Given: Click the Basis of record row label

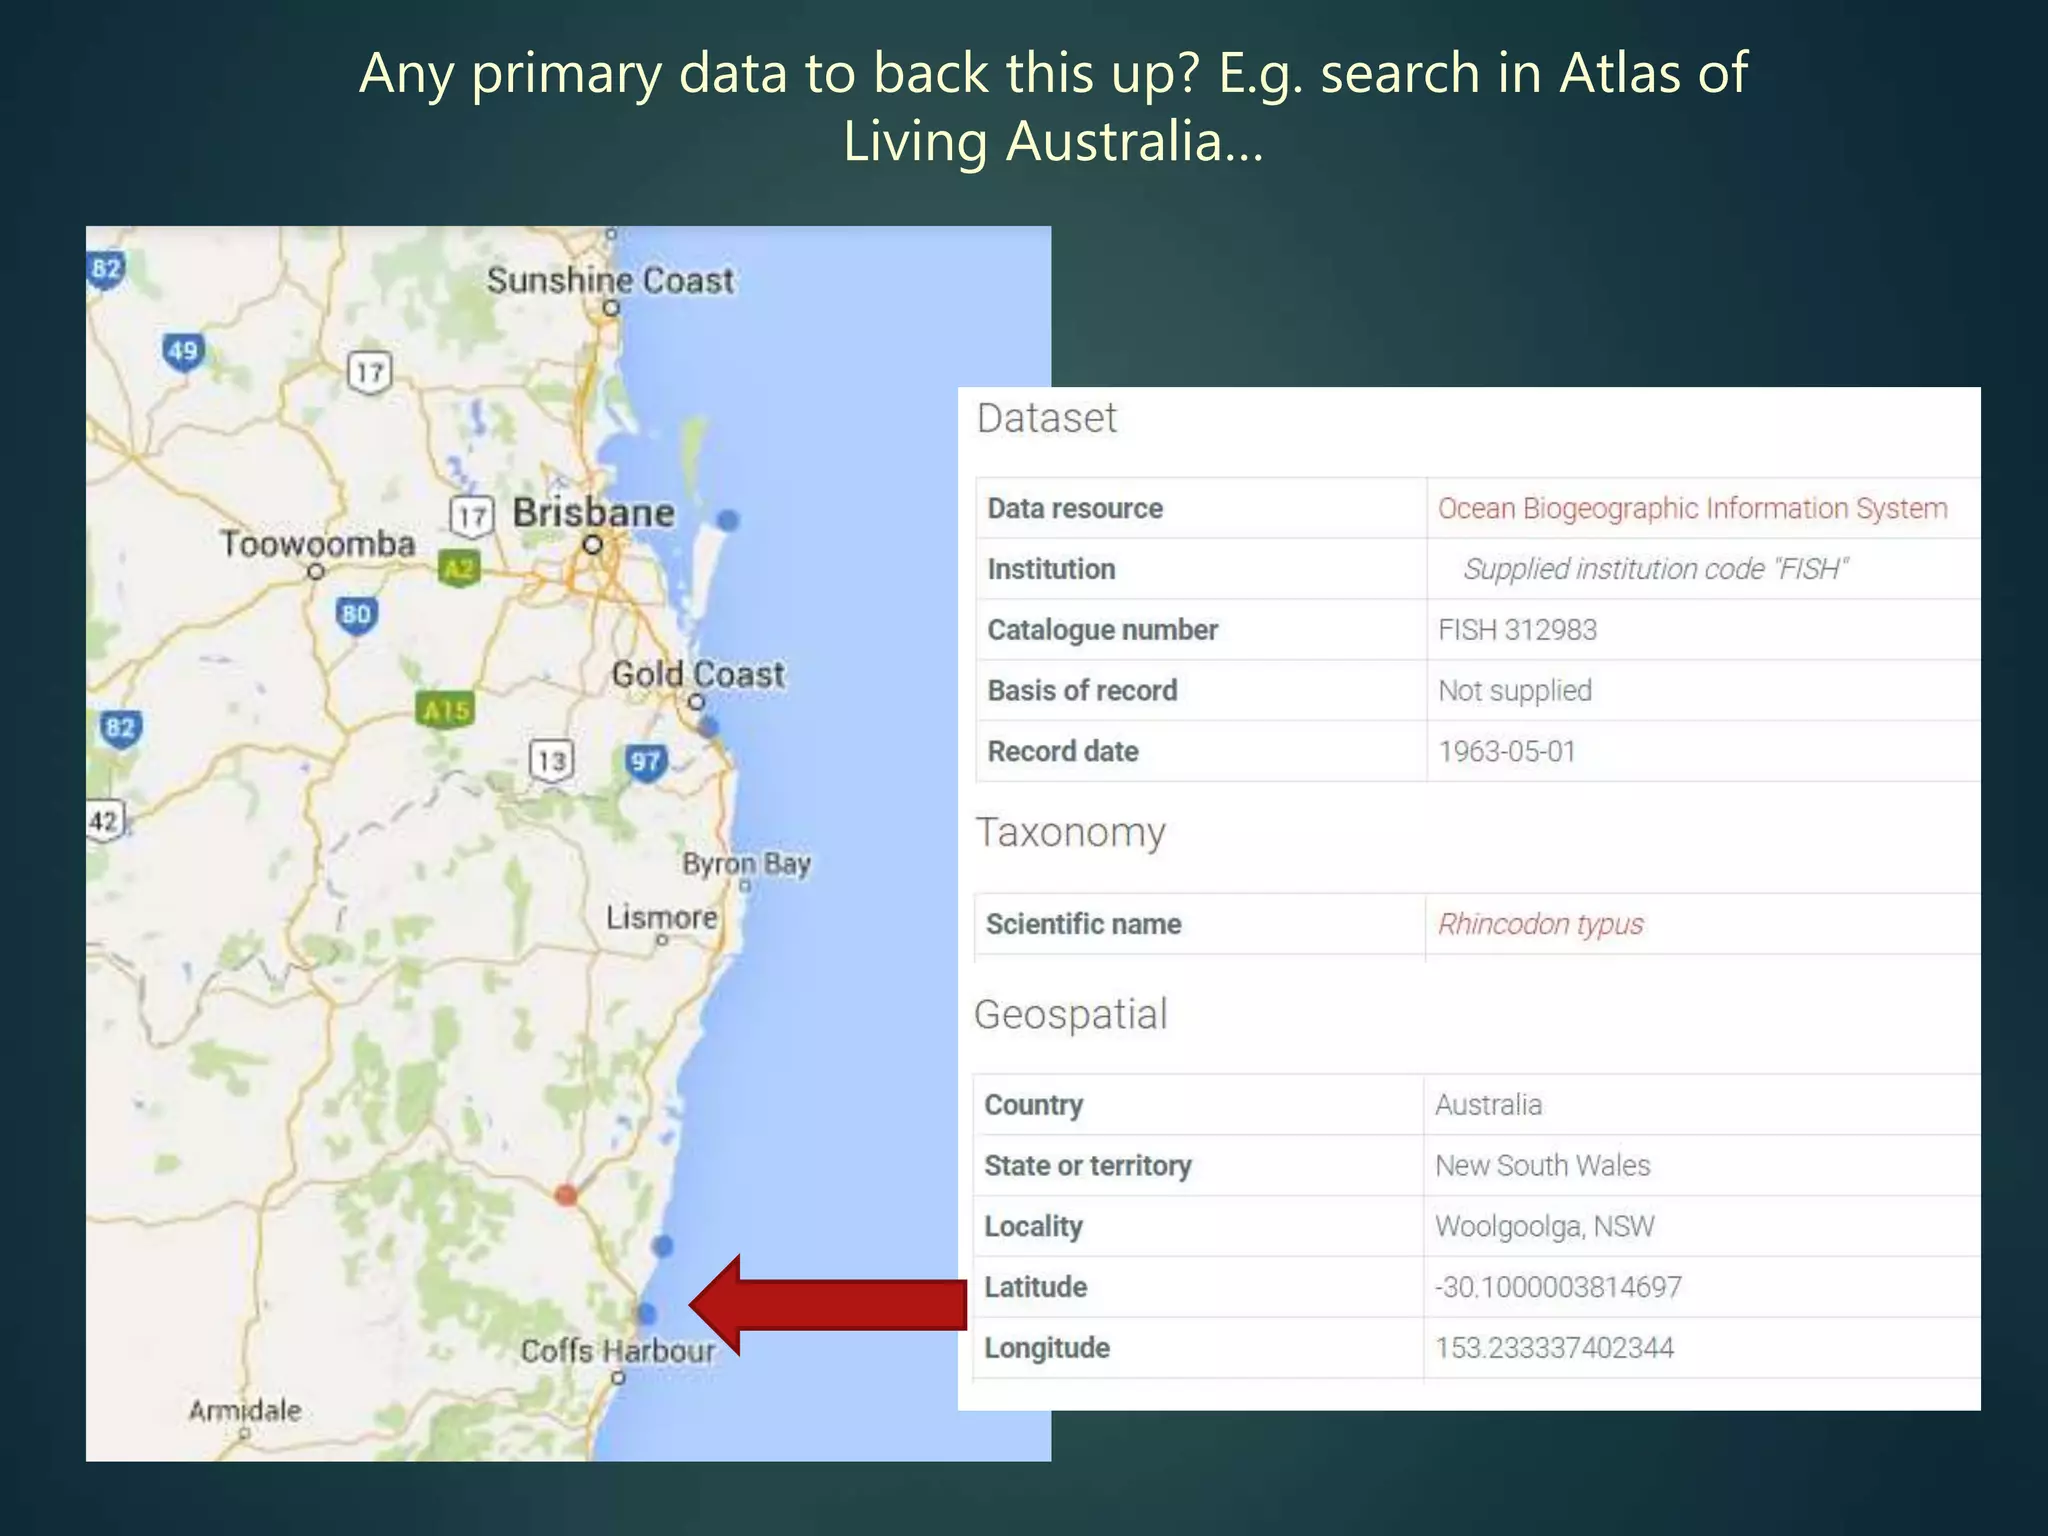Looking at the screenshot, I should pos(1082,691).
